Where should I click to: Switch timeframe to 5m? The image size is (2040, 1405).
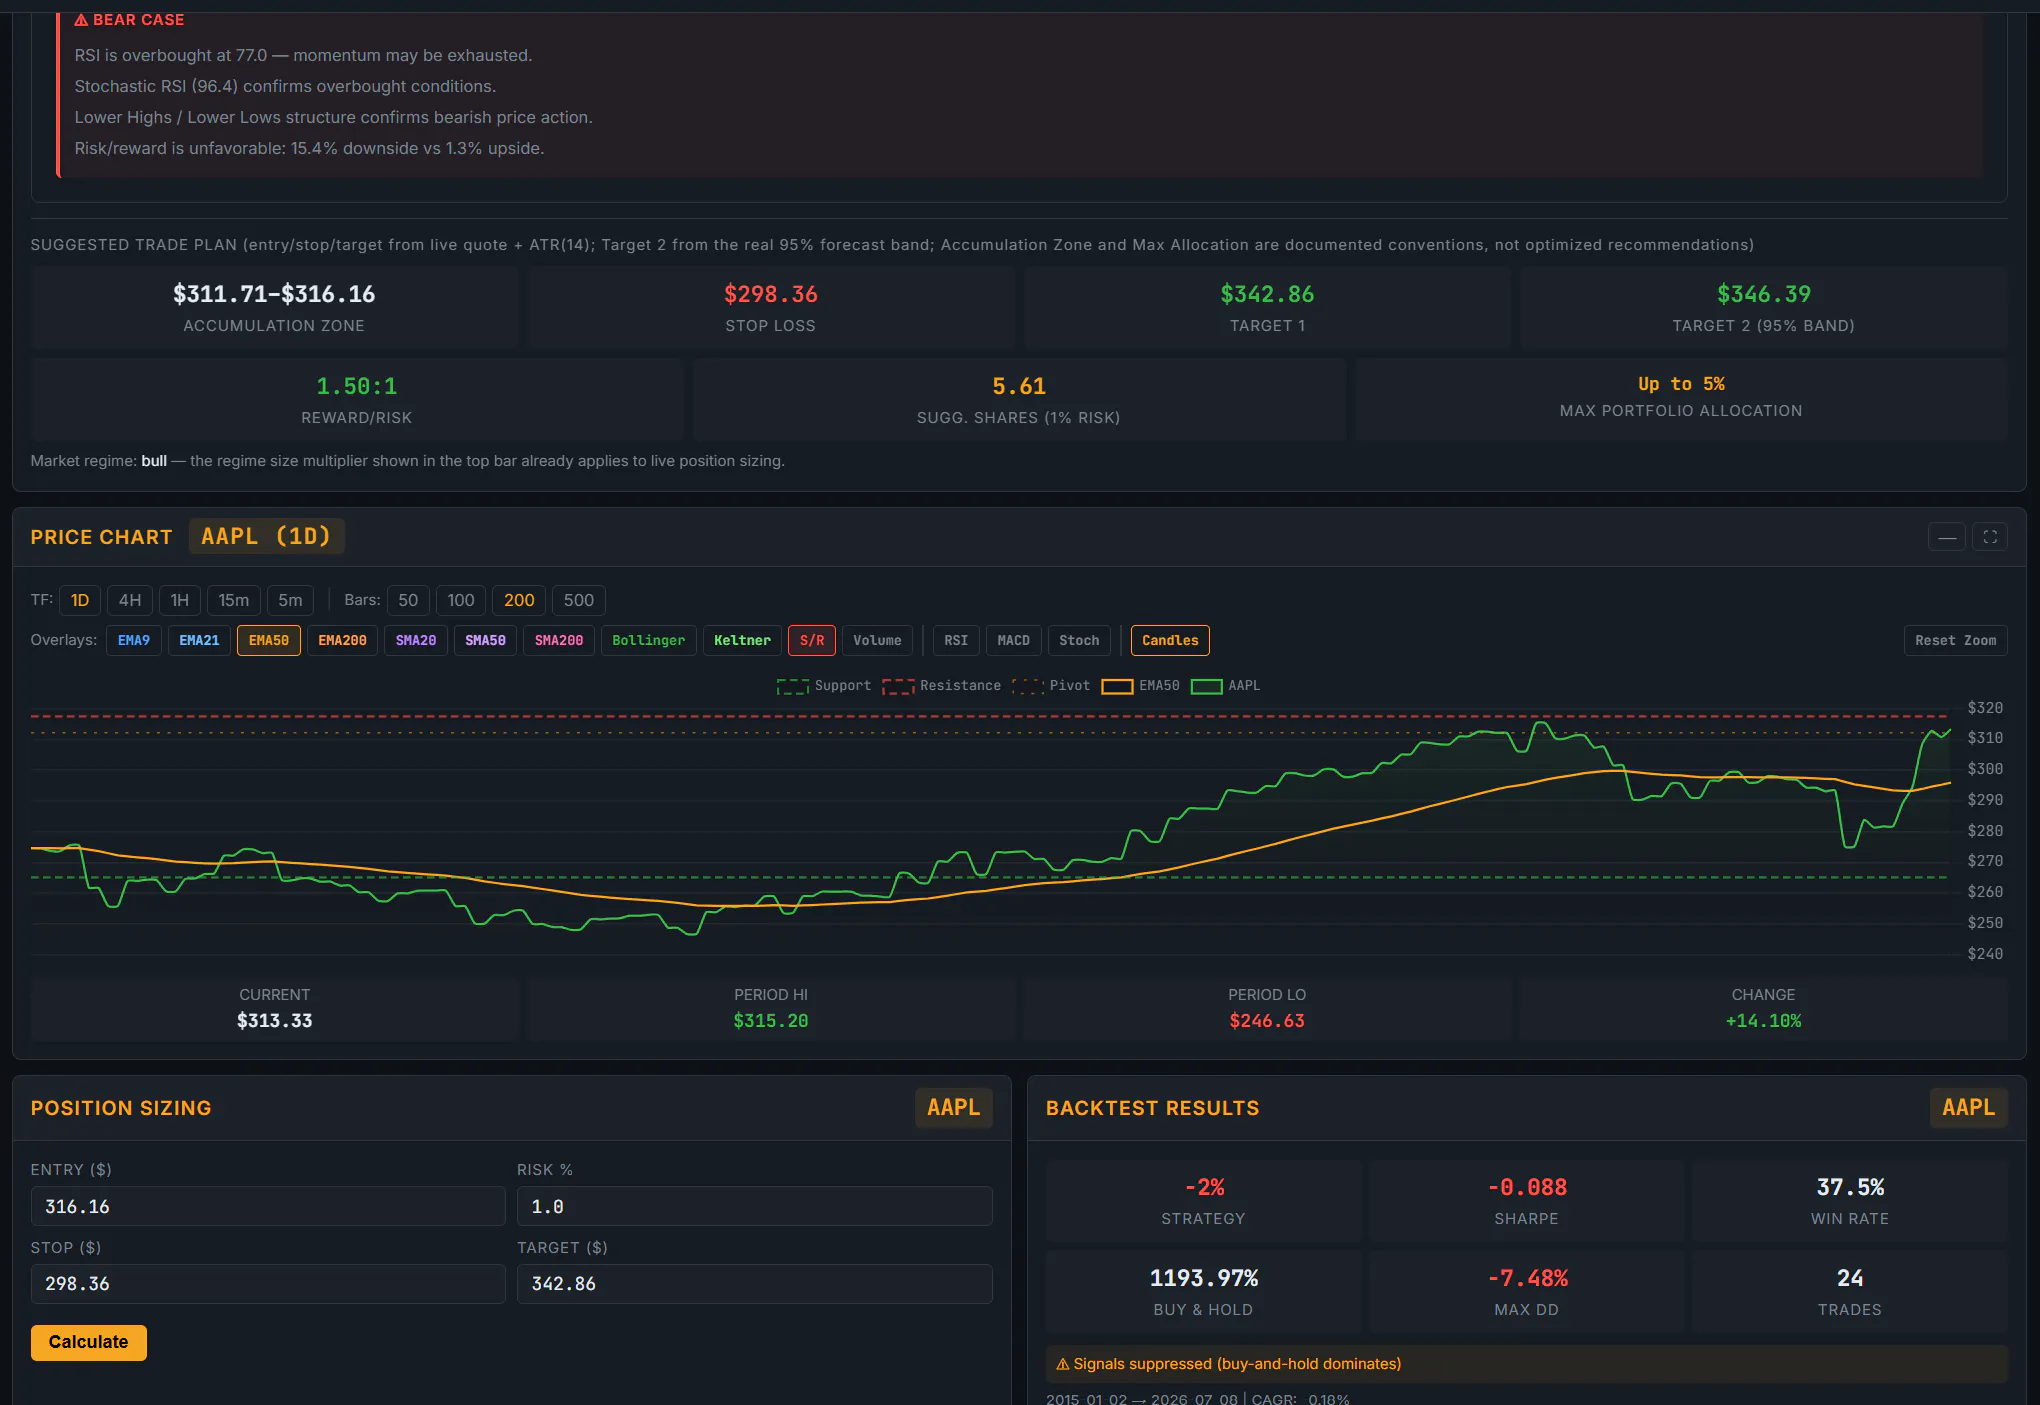coord(290,600)
